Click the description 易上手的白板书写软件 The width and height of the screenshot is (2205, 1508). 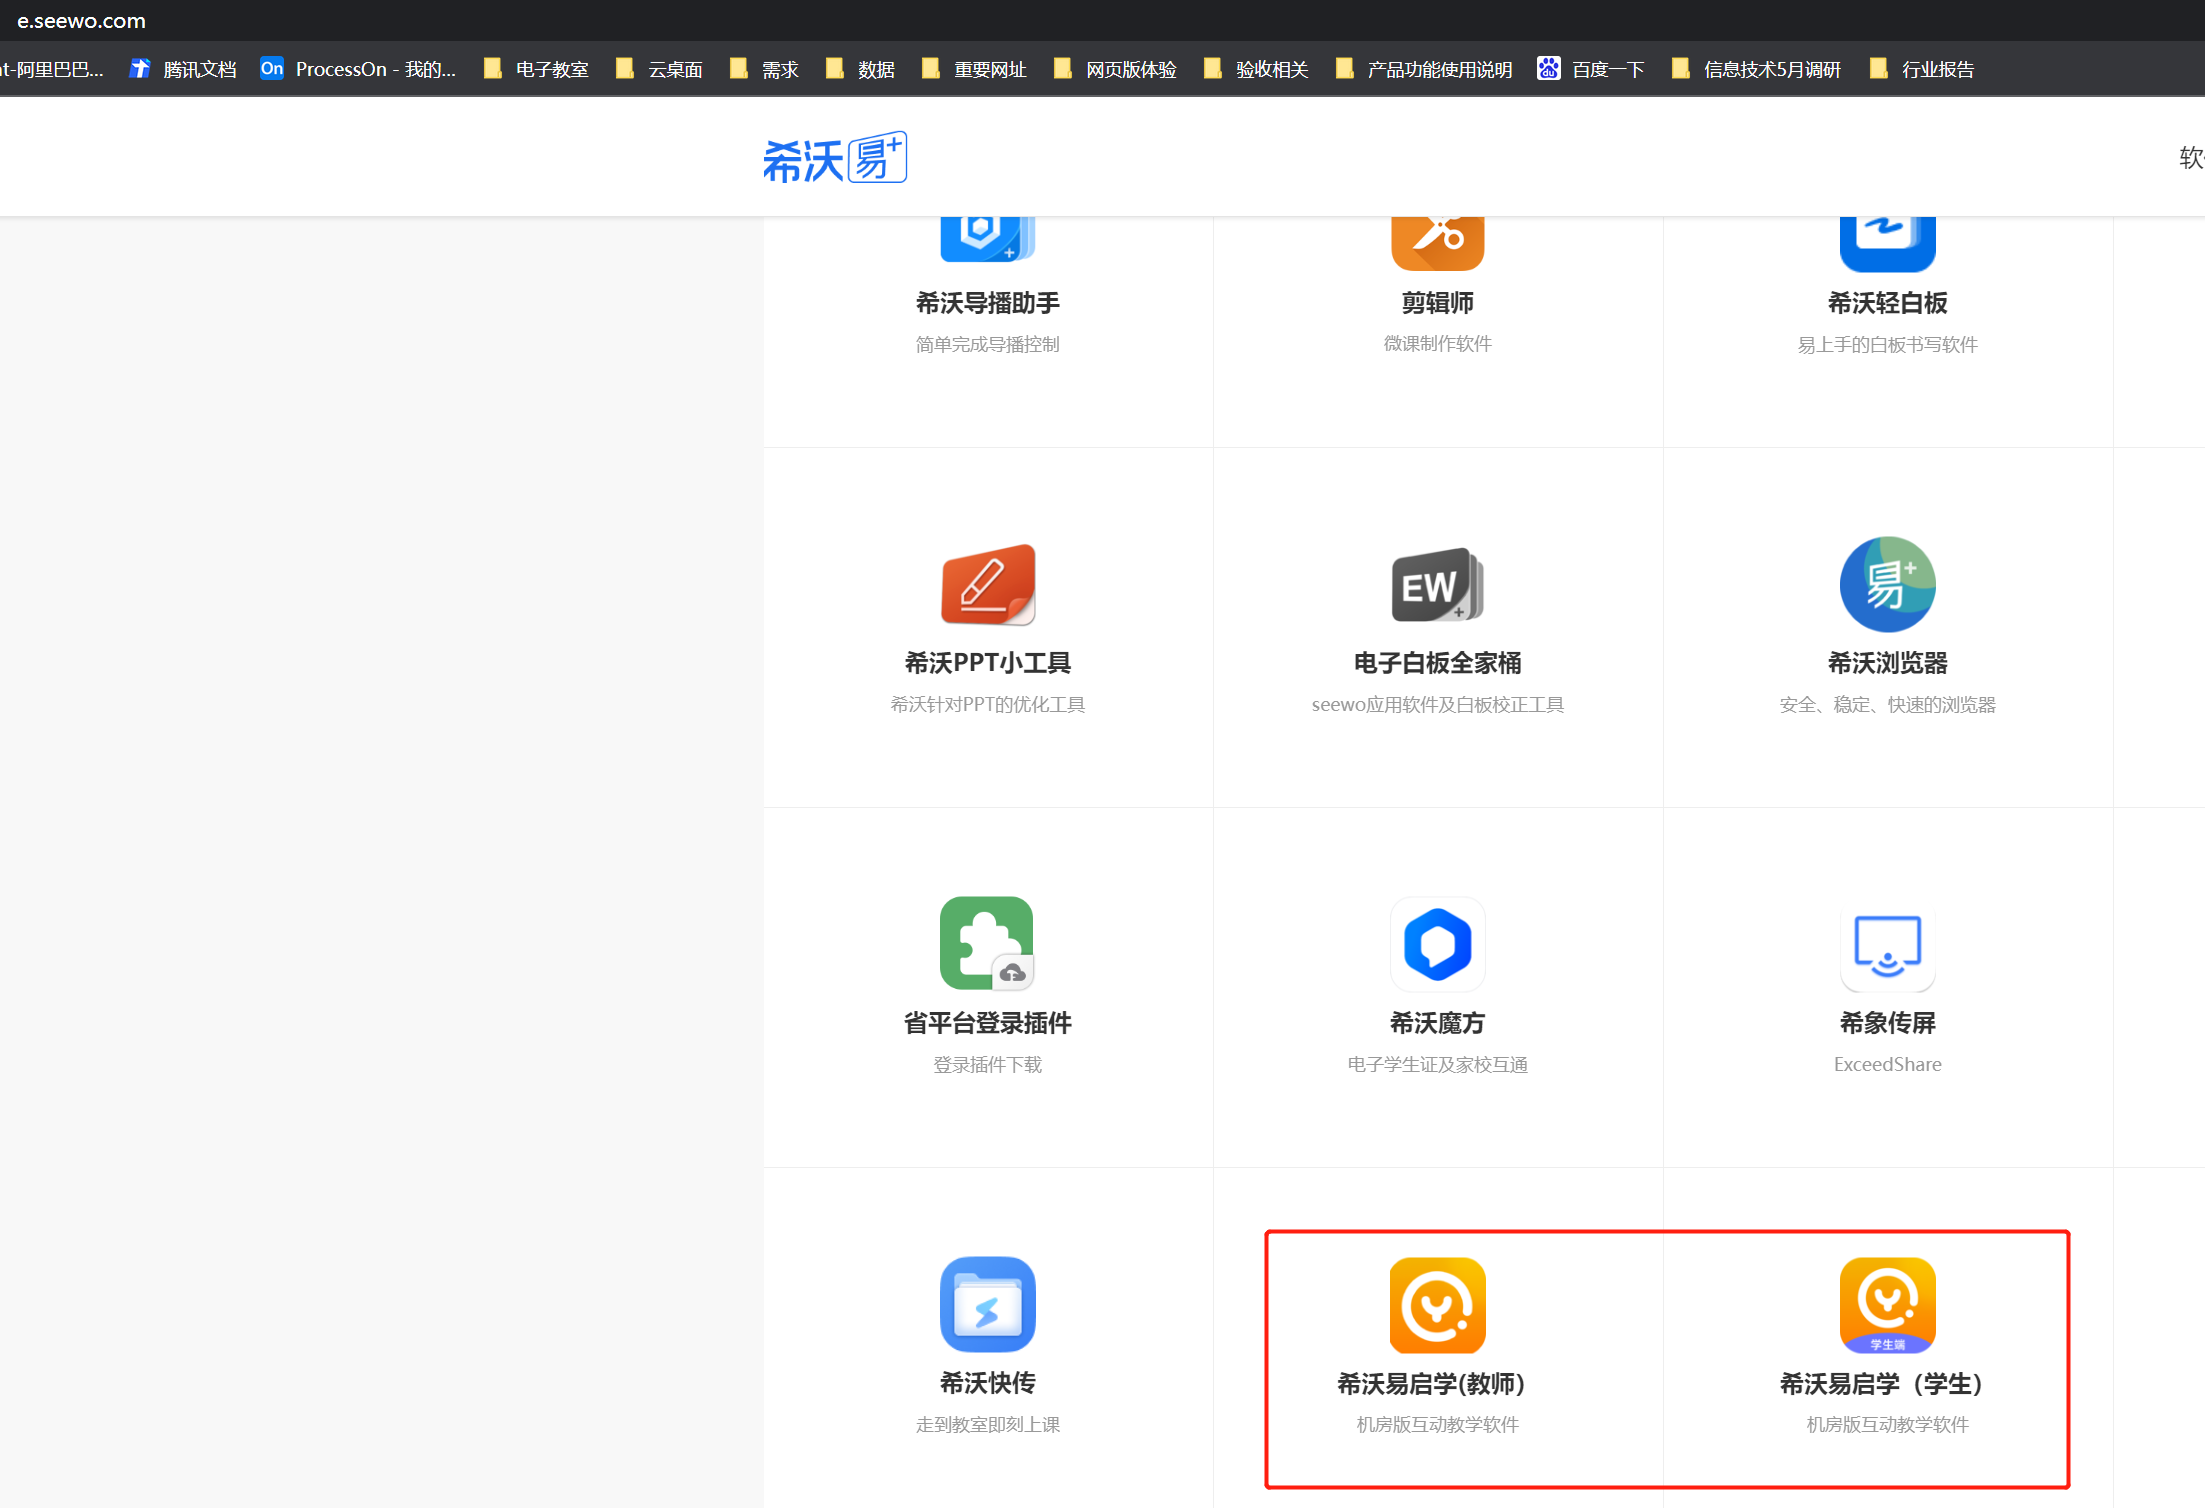click(x=1888, y=345)
